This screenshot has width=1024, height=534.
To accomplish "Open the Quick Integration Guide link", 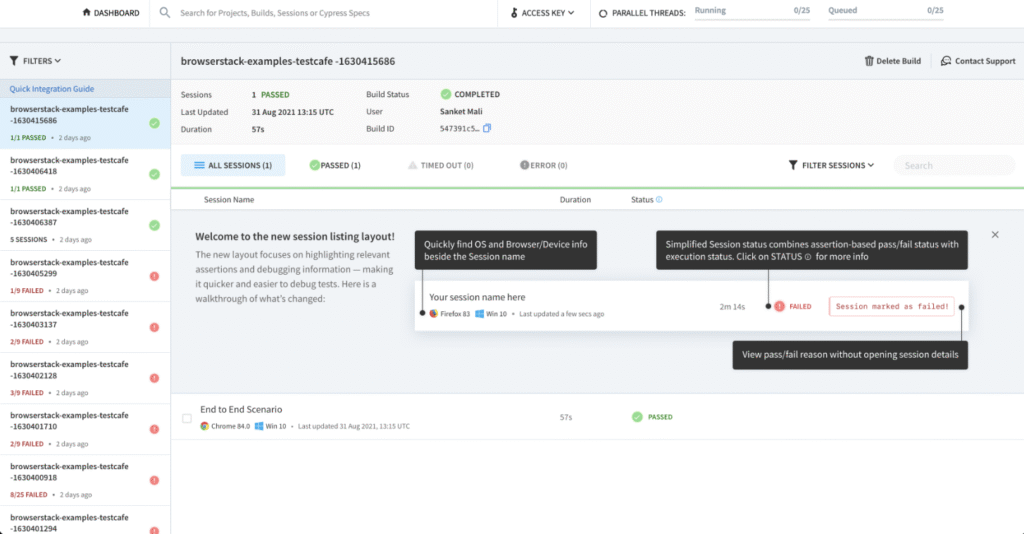I will click(52, 89).
